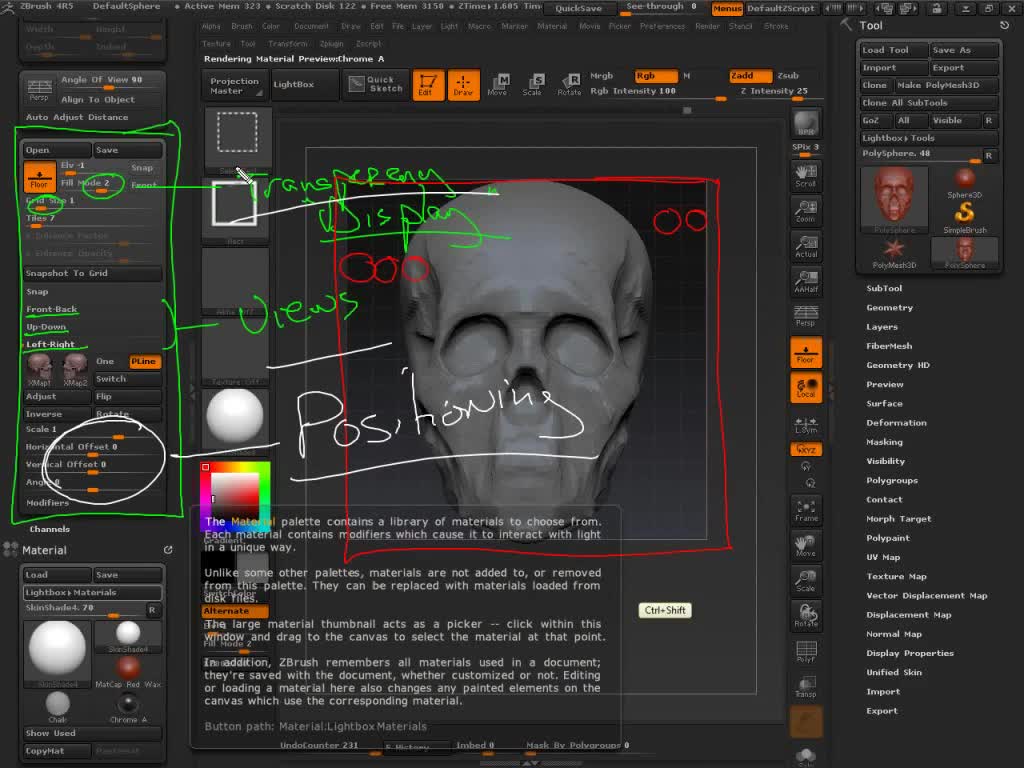Click the Move icon in right shelf

pyautogui.click(x=806, y=545)
